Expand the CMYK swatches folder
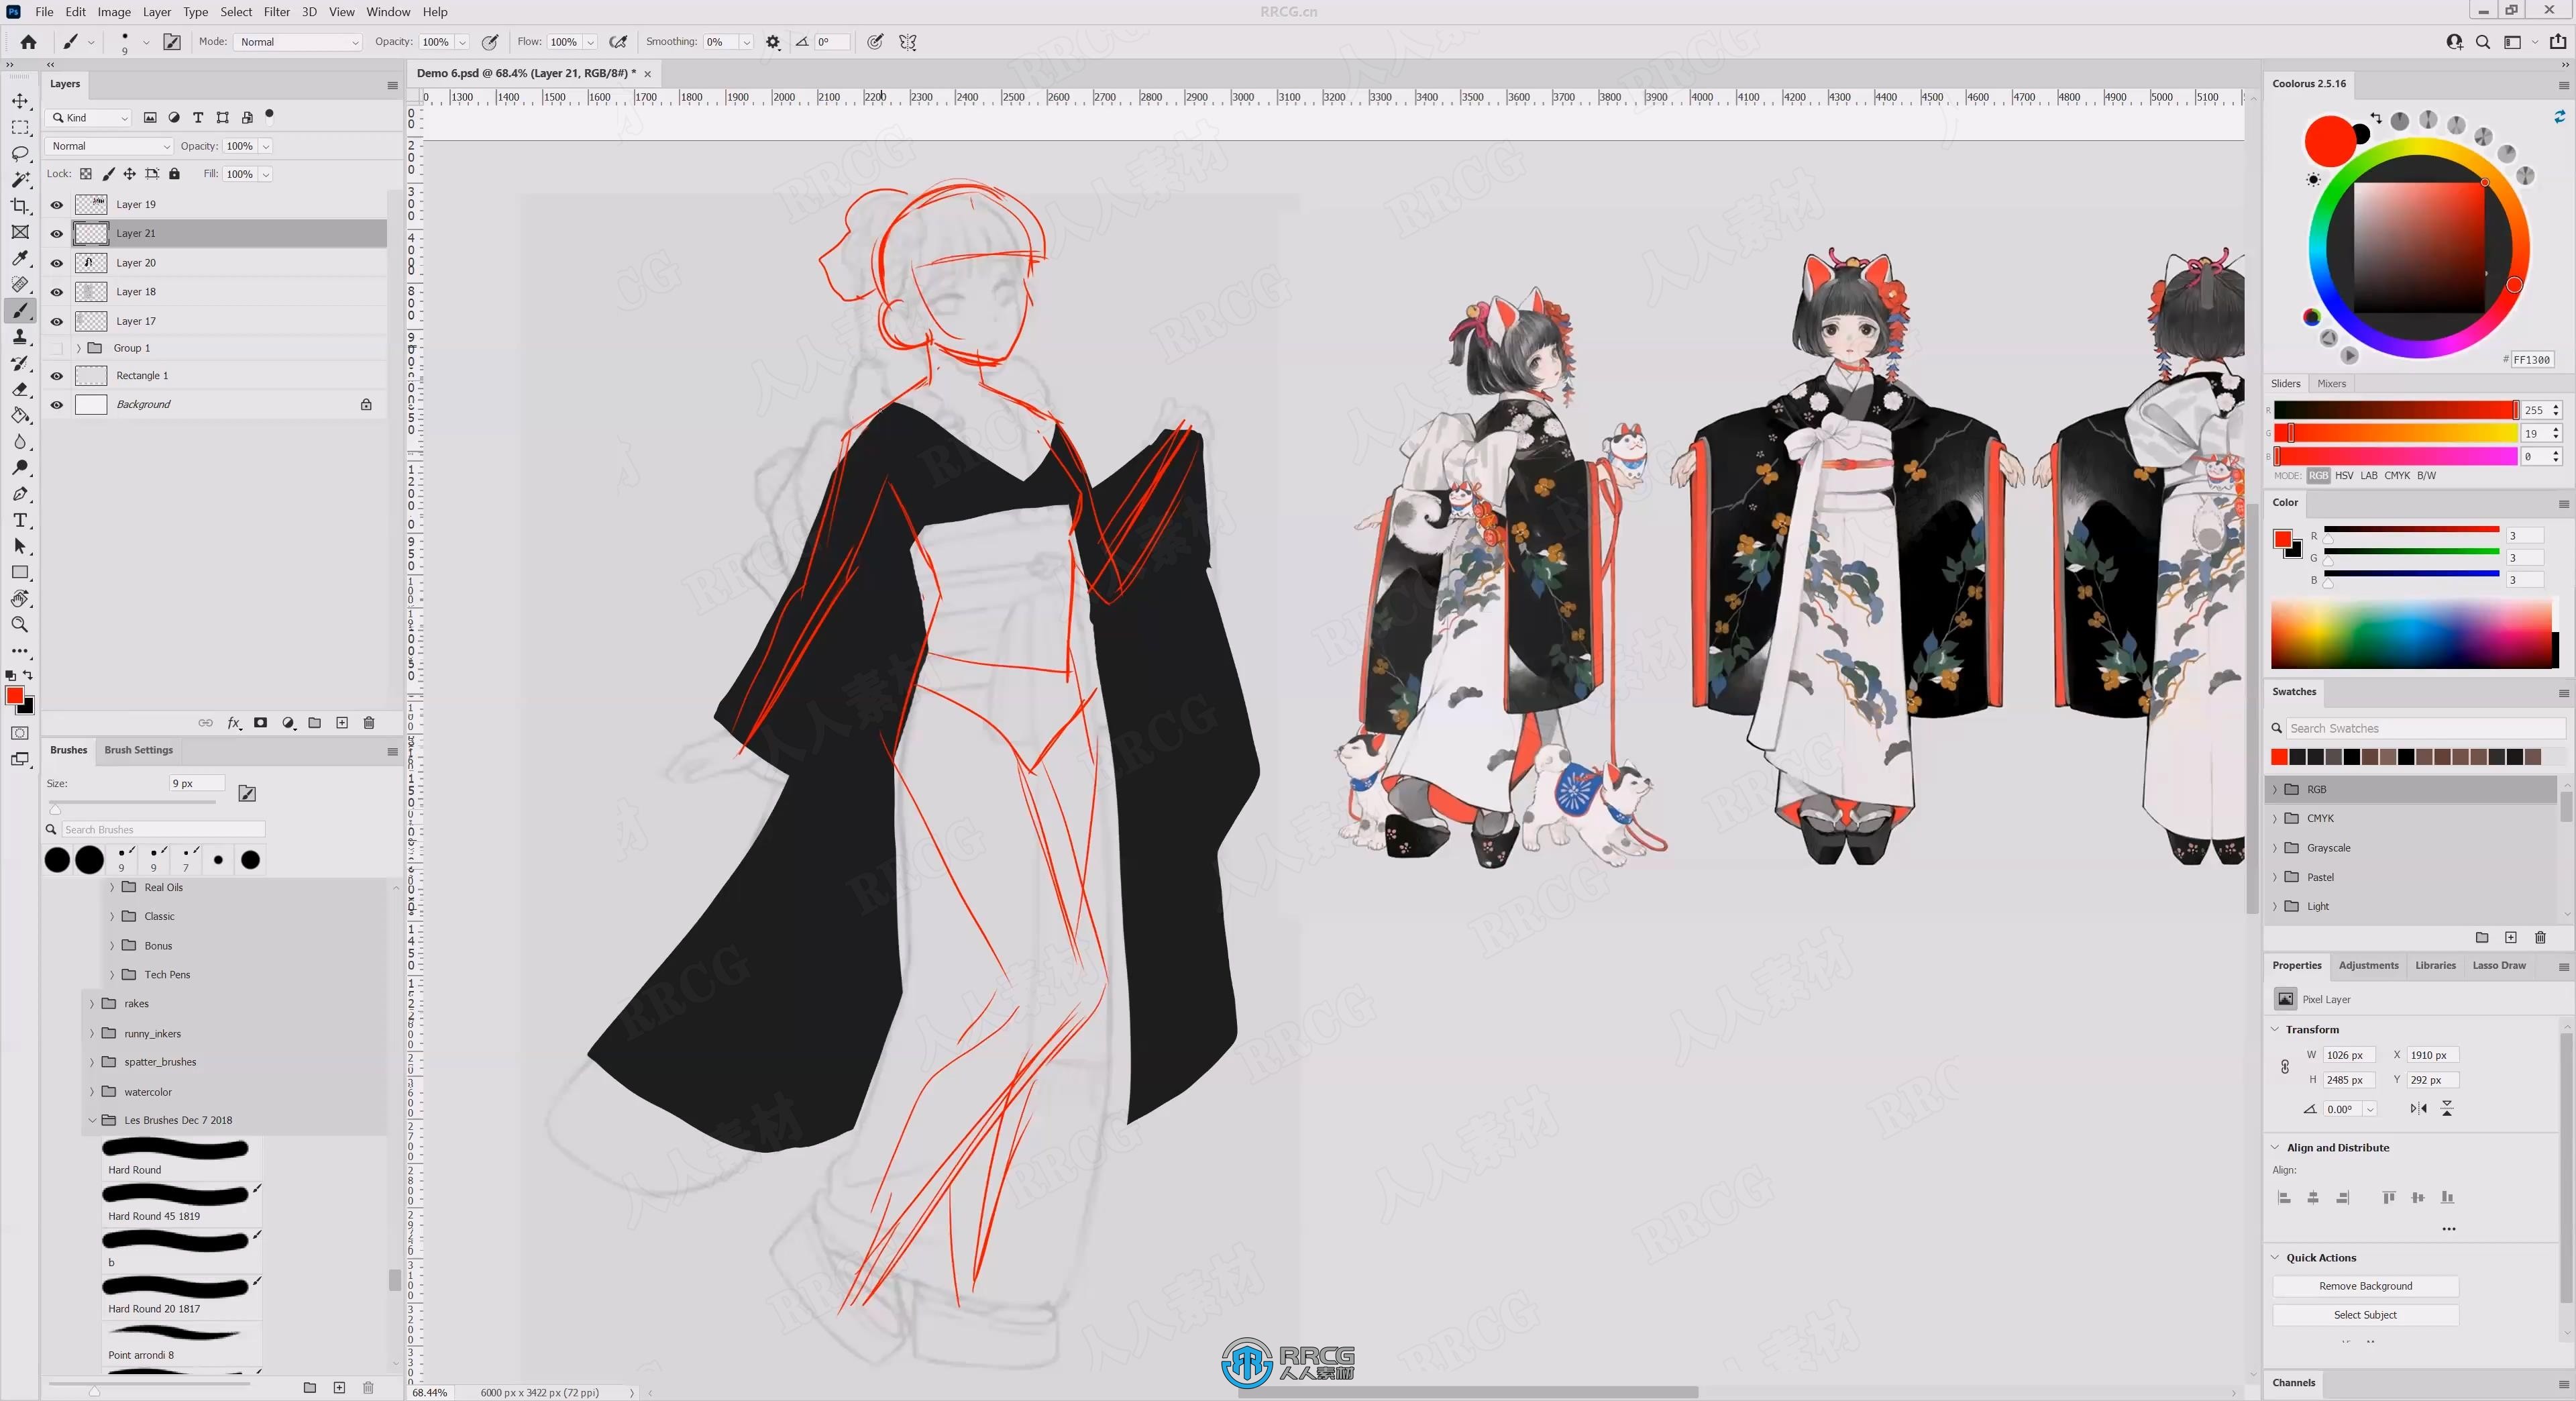Screen dimensions: 2576x1401 point(2275,819)
